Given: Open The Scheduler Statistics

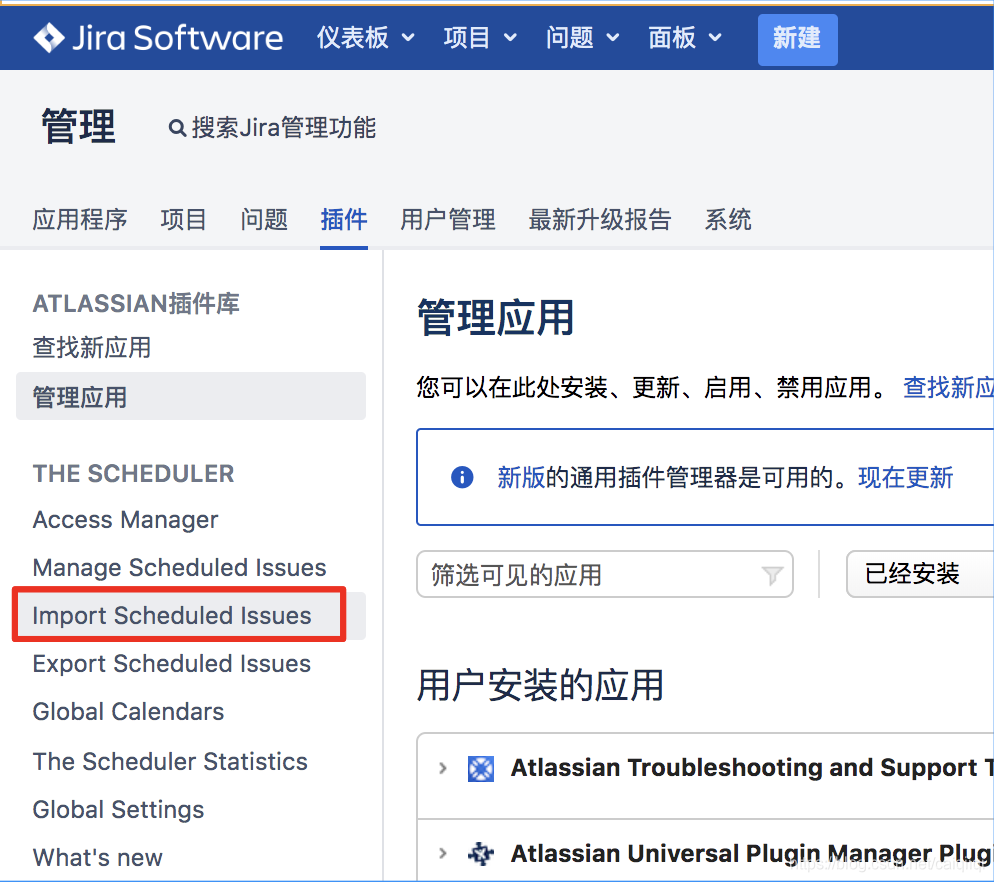Looking at the screenshot, I should (x=170, y=762).
